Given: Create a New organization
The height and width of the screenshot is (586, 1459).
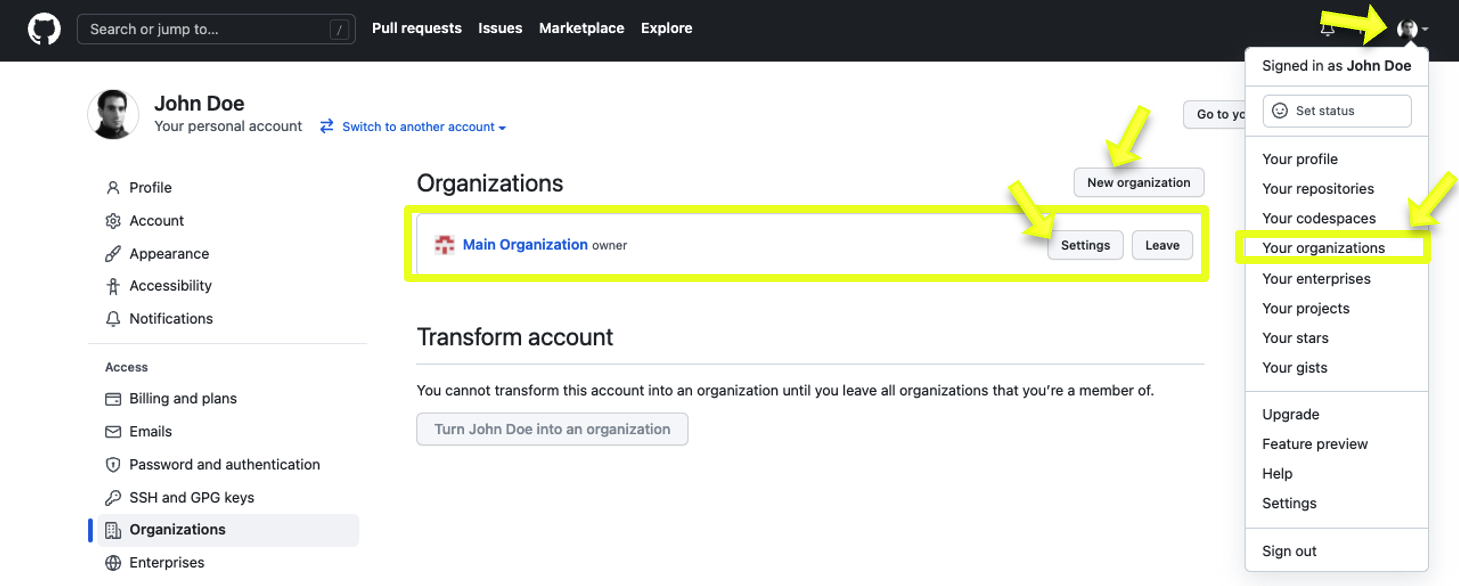Looking at the screenshot, I should (1139, 182).
